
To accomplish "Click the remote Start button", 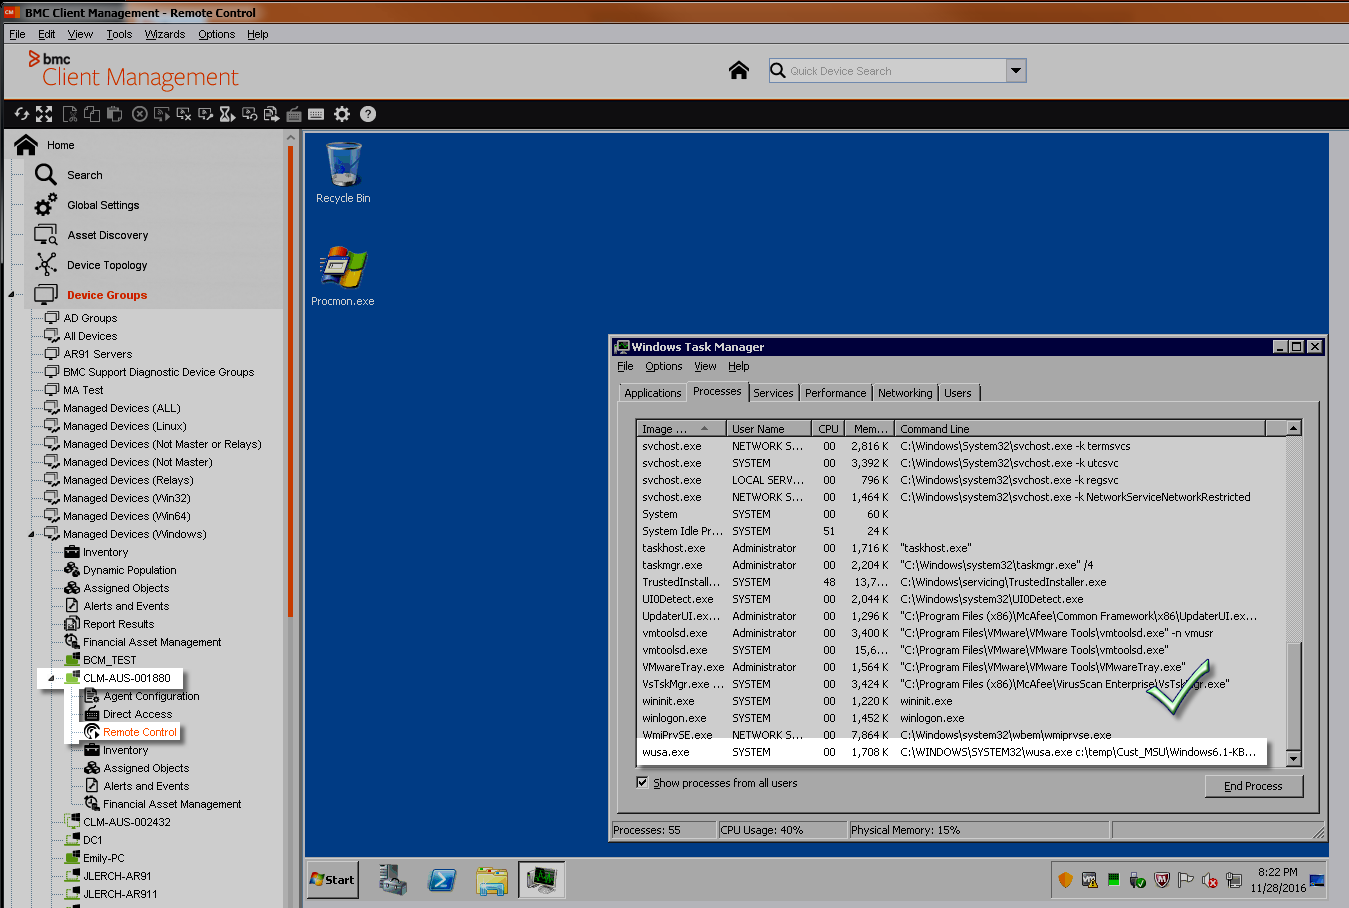I will [333, 880].
